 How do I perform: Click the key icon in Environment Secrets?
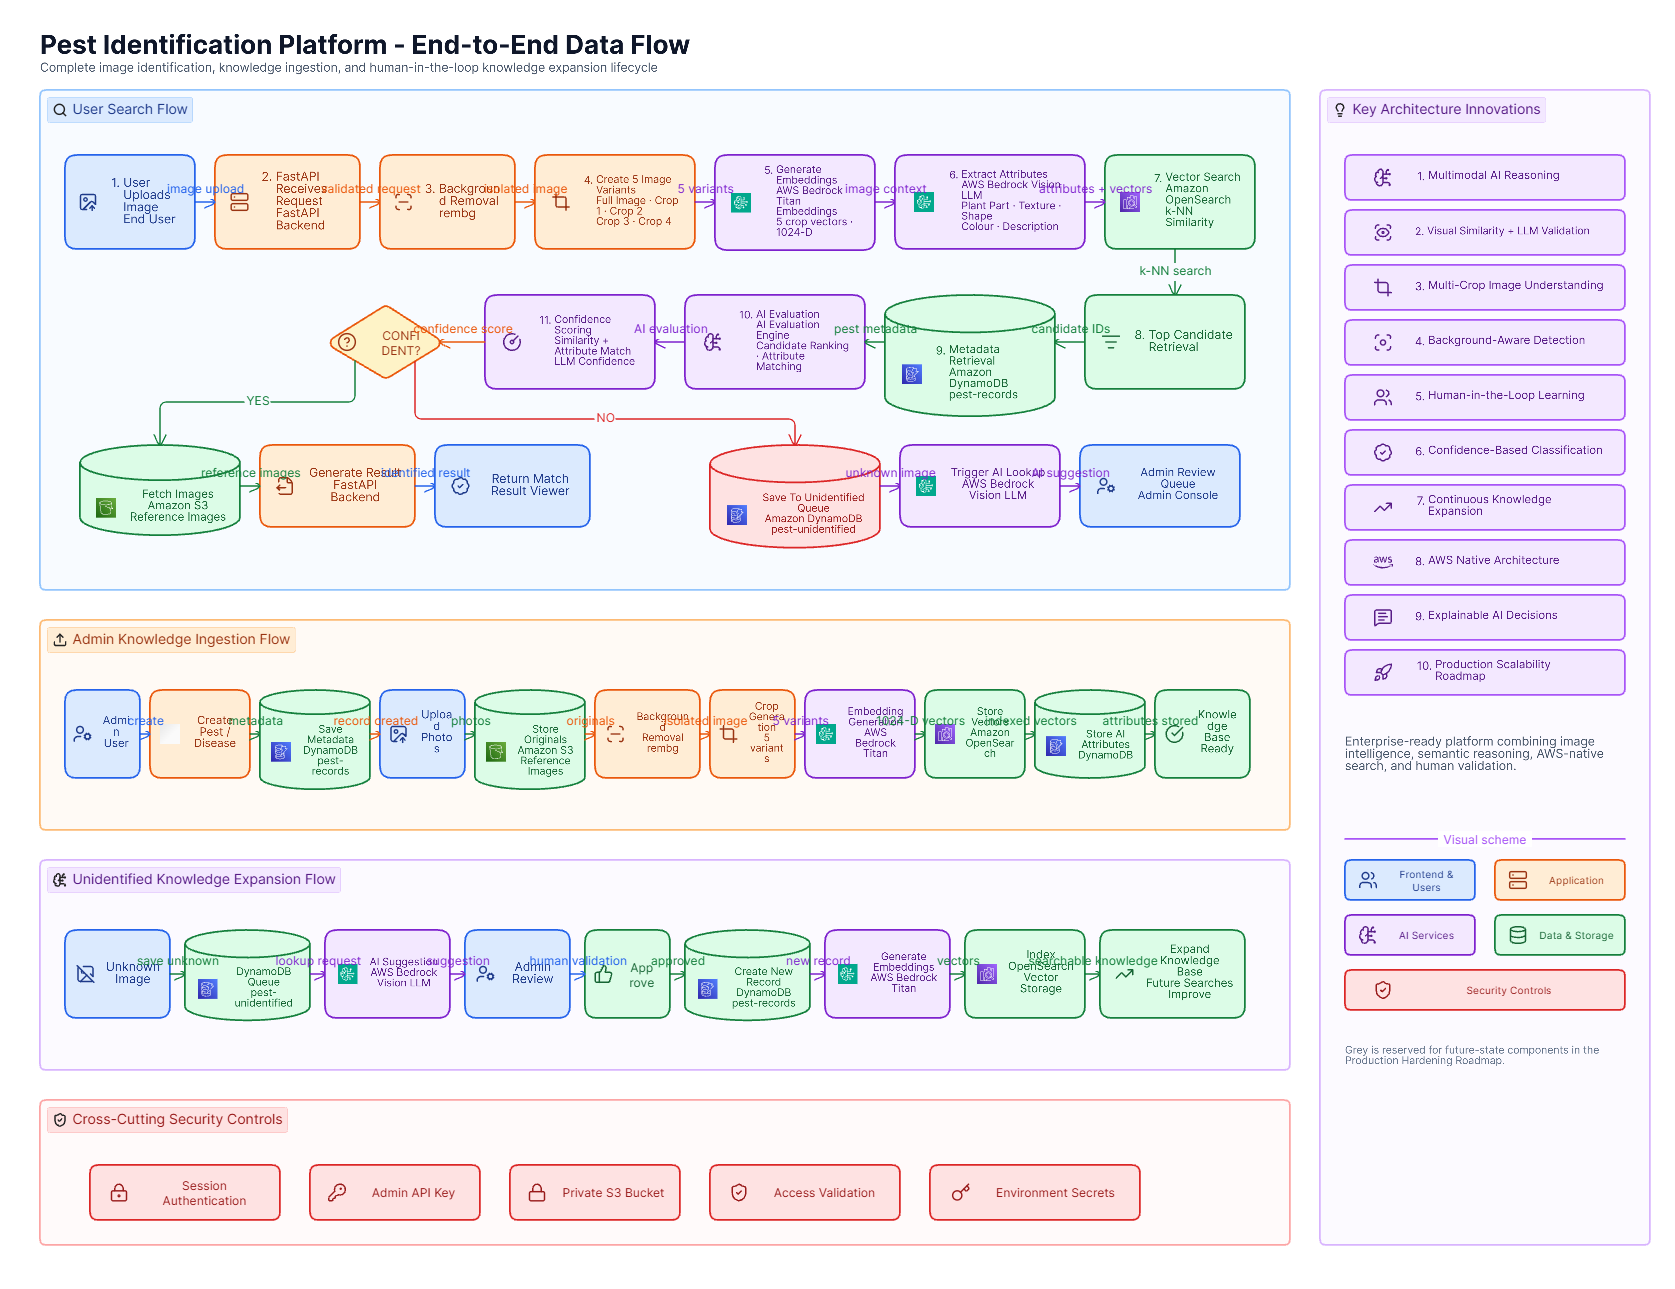coord(960,1192)
